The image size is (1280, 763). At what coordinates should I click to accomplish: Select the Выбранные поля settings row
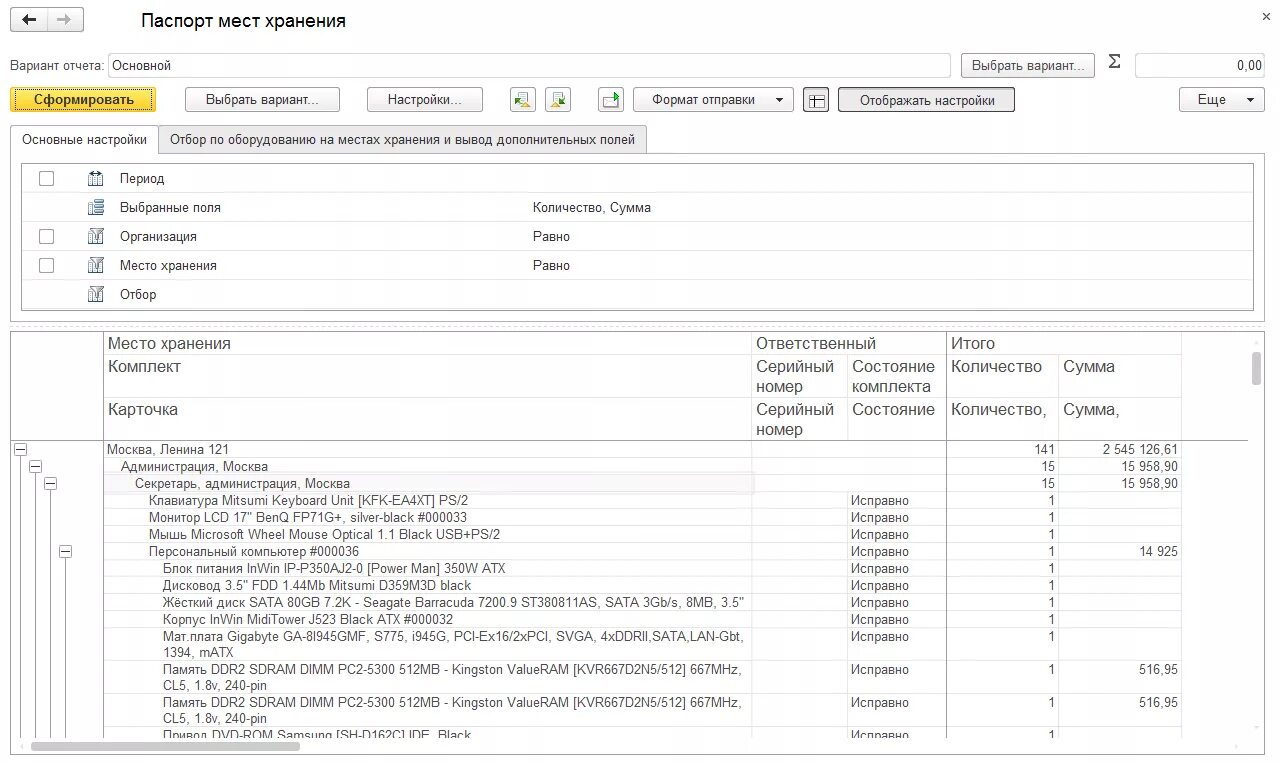(x=637, y=208)
